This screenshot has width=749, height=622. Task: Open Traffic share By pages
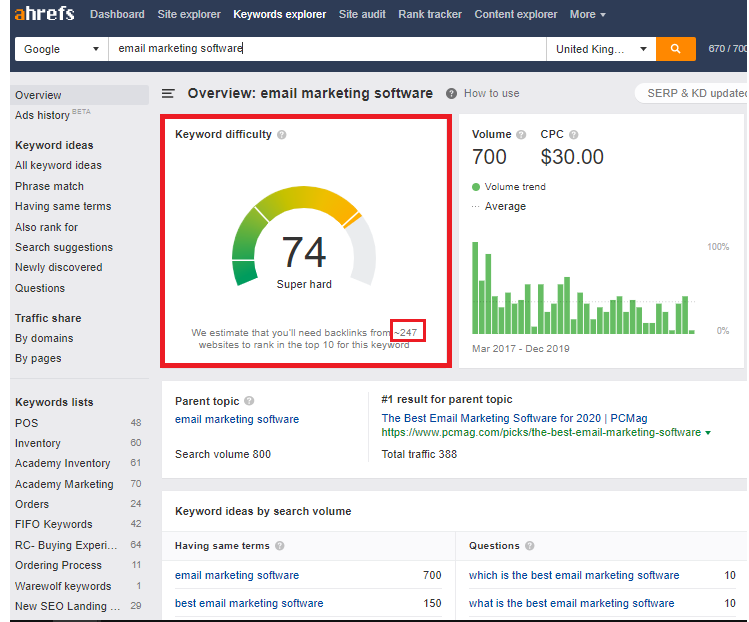coord(38,358)
